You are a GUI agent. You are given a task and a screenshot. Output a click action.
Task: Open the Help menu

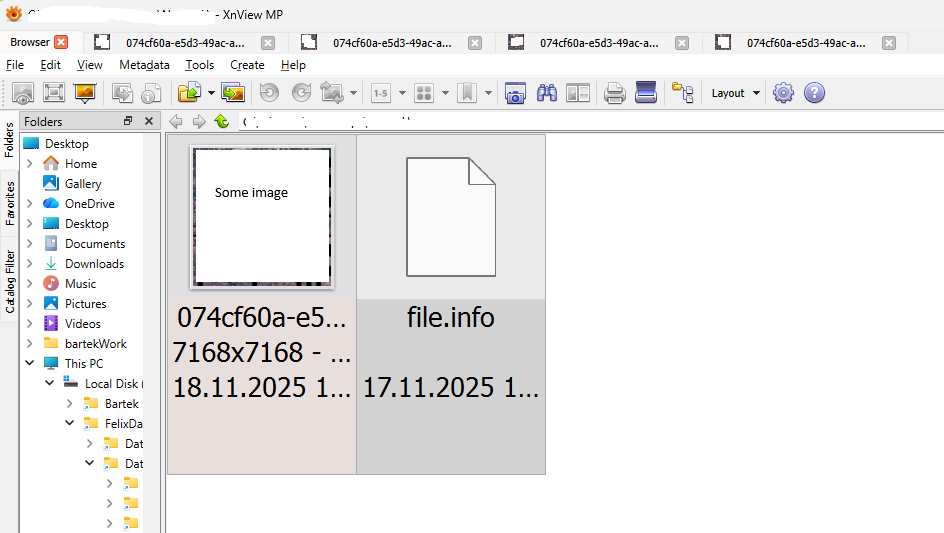coord(293,65)
